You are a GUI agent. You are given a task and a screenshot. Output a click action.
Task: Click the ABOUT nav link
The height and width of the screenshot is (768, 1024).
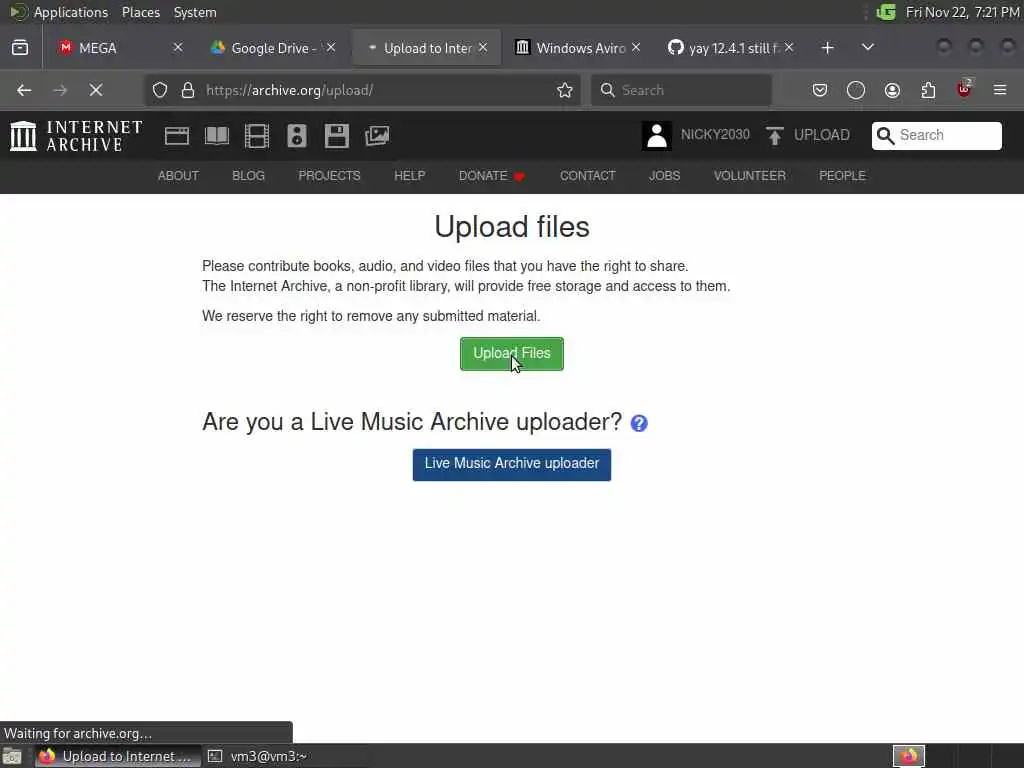178,176
